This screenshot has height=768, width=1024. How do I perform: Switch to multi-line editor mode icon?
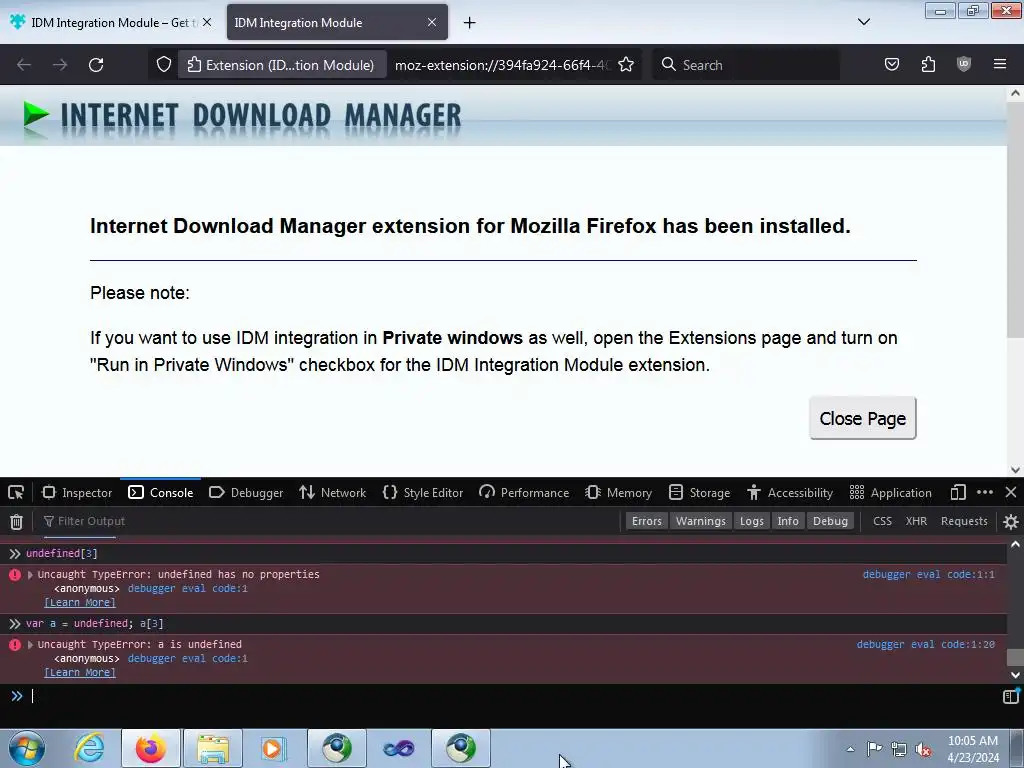pos(1011,696)
